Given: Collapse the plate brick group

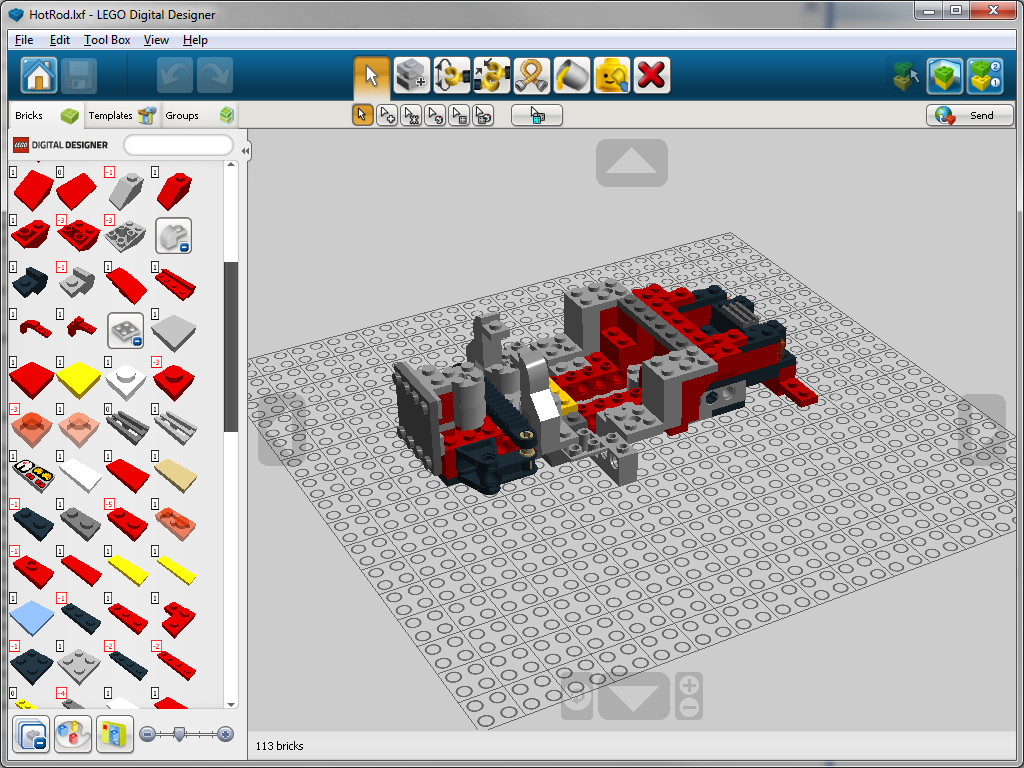Looking at the screenshot, I should [125, 330].
